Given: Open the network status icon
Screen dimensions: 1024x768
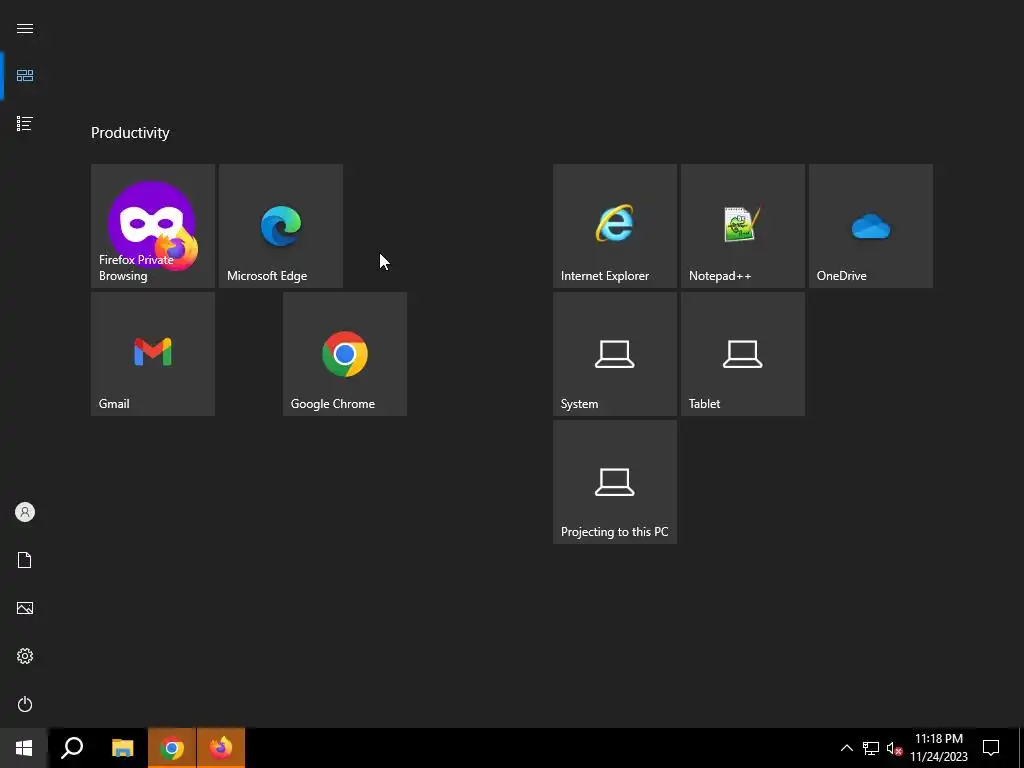Looking at the screenshot, I should click(871, 748).
